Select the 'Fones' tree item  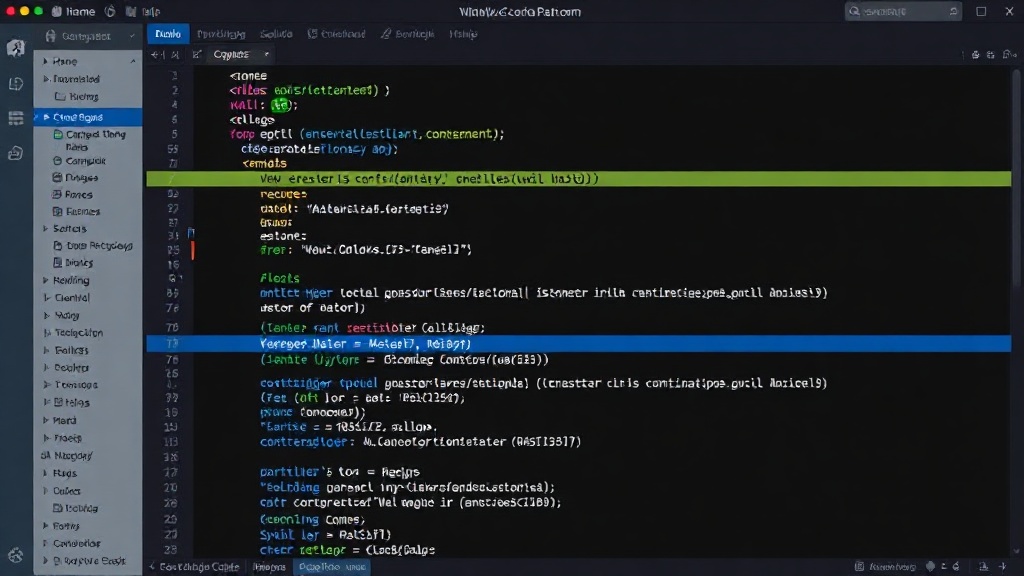[x=78, y=195]
